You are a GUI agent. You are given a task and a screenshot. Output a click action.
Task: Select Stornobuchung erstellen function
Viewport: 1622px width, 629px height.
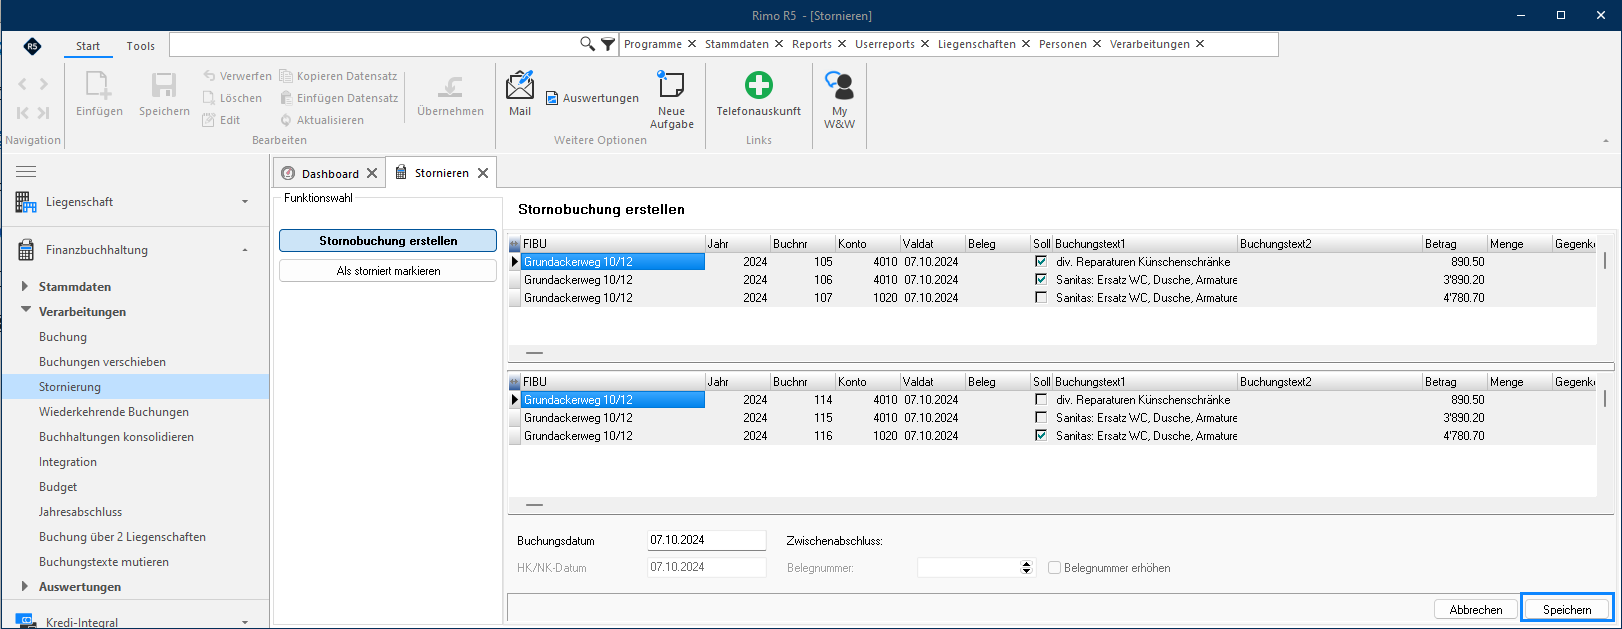coord(388,241)
